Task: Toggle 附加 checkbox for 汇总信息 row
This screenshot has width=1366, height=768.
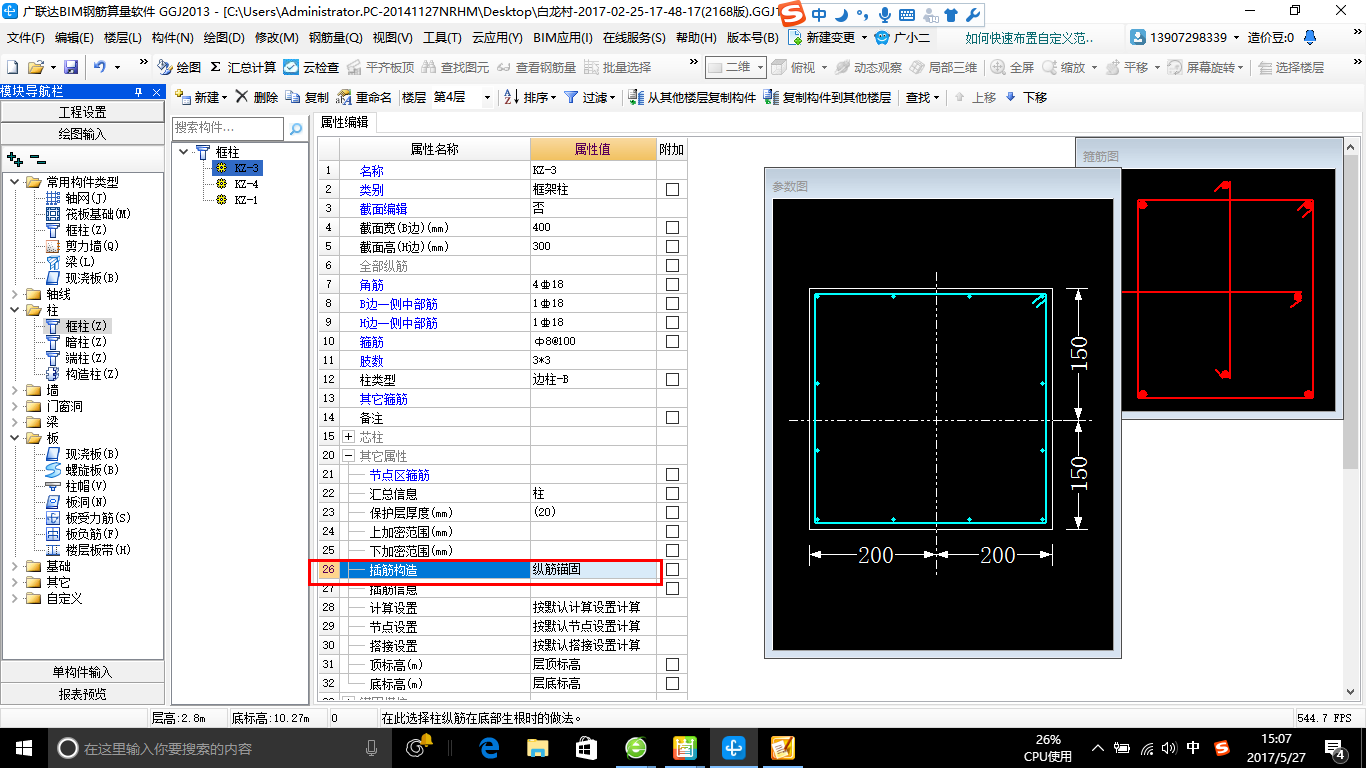Action: (672, 494)
